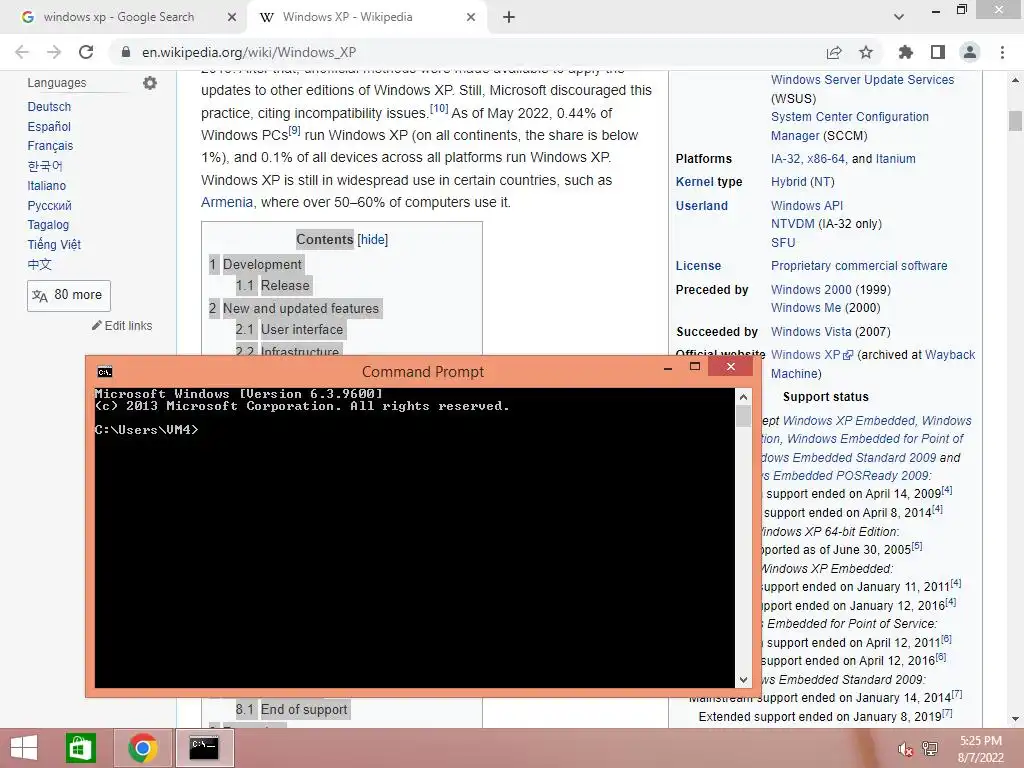The height and width of the screenshot is (768, 1024).
Task: Open the NTVDM link
Action: pos(792,224)
